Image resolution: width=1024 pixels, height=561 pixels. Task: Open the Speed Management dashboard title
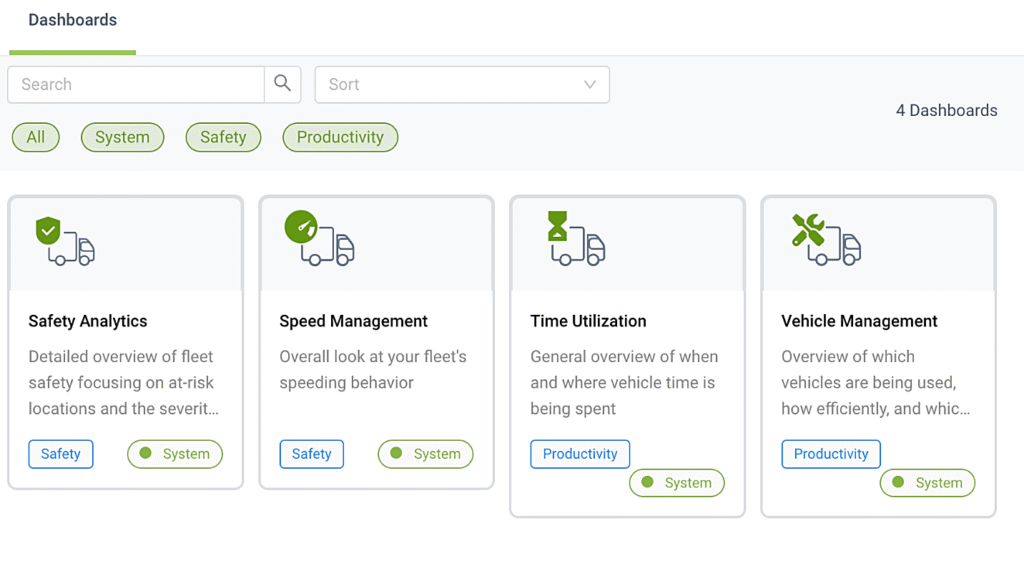click(x=353, y=321)
